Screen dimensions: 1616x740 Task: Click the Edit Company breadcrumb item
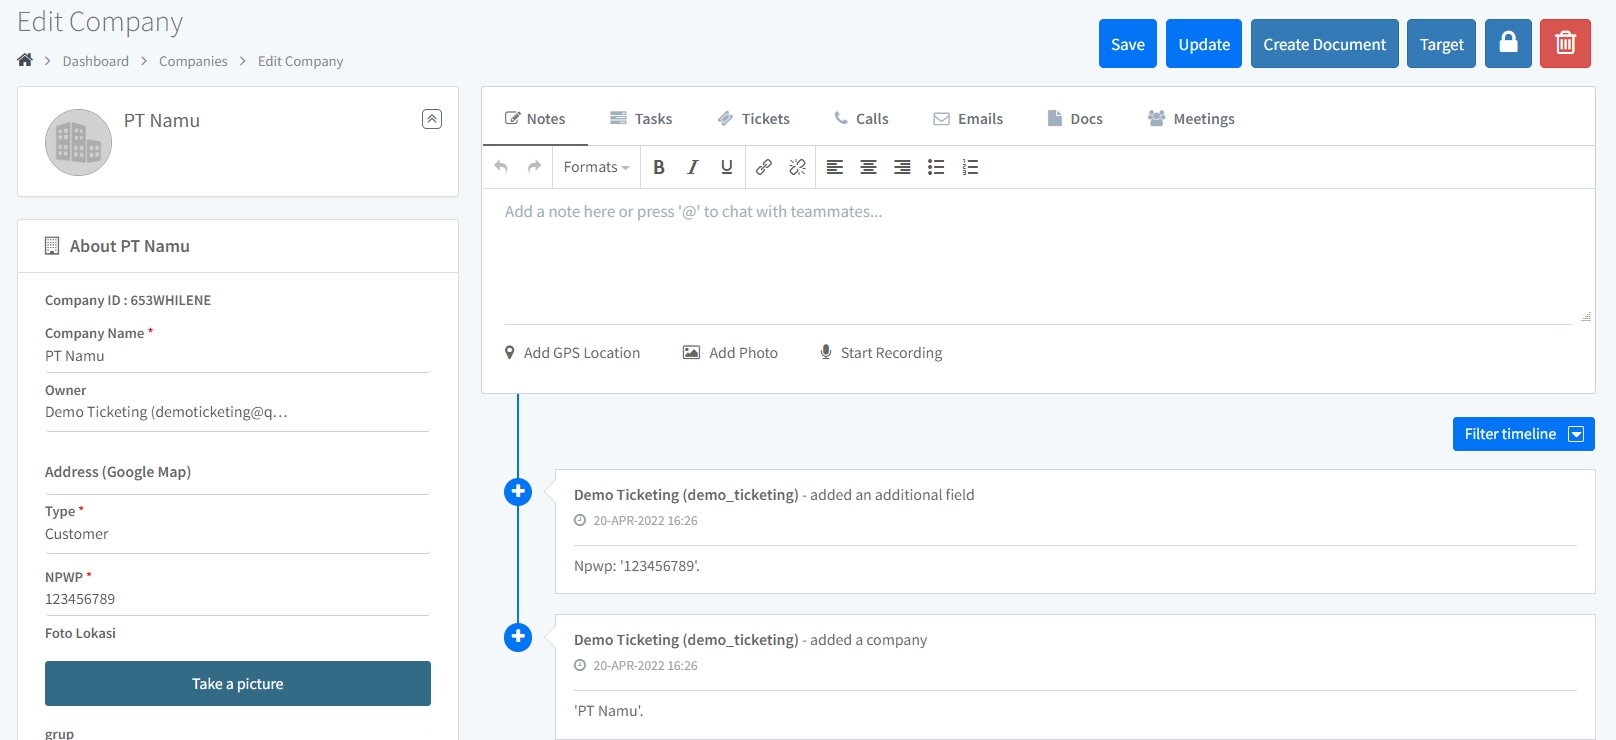click(300, 61)
